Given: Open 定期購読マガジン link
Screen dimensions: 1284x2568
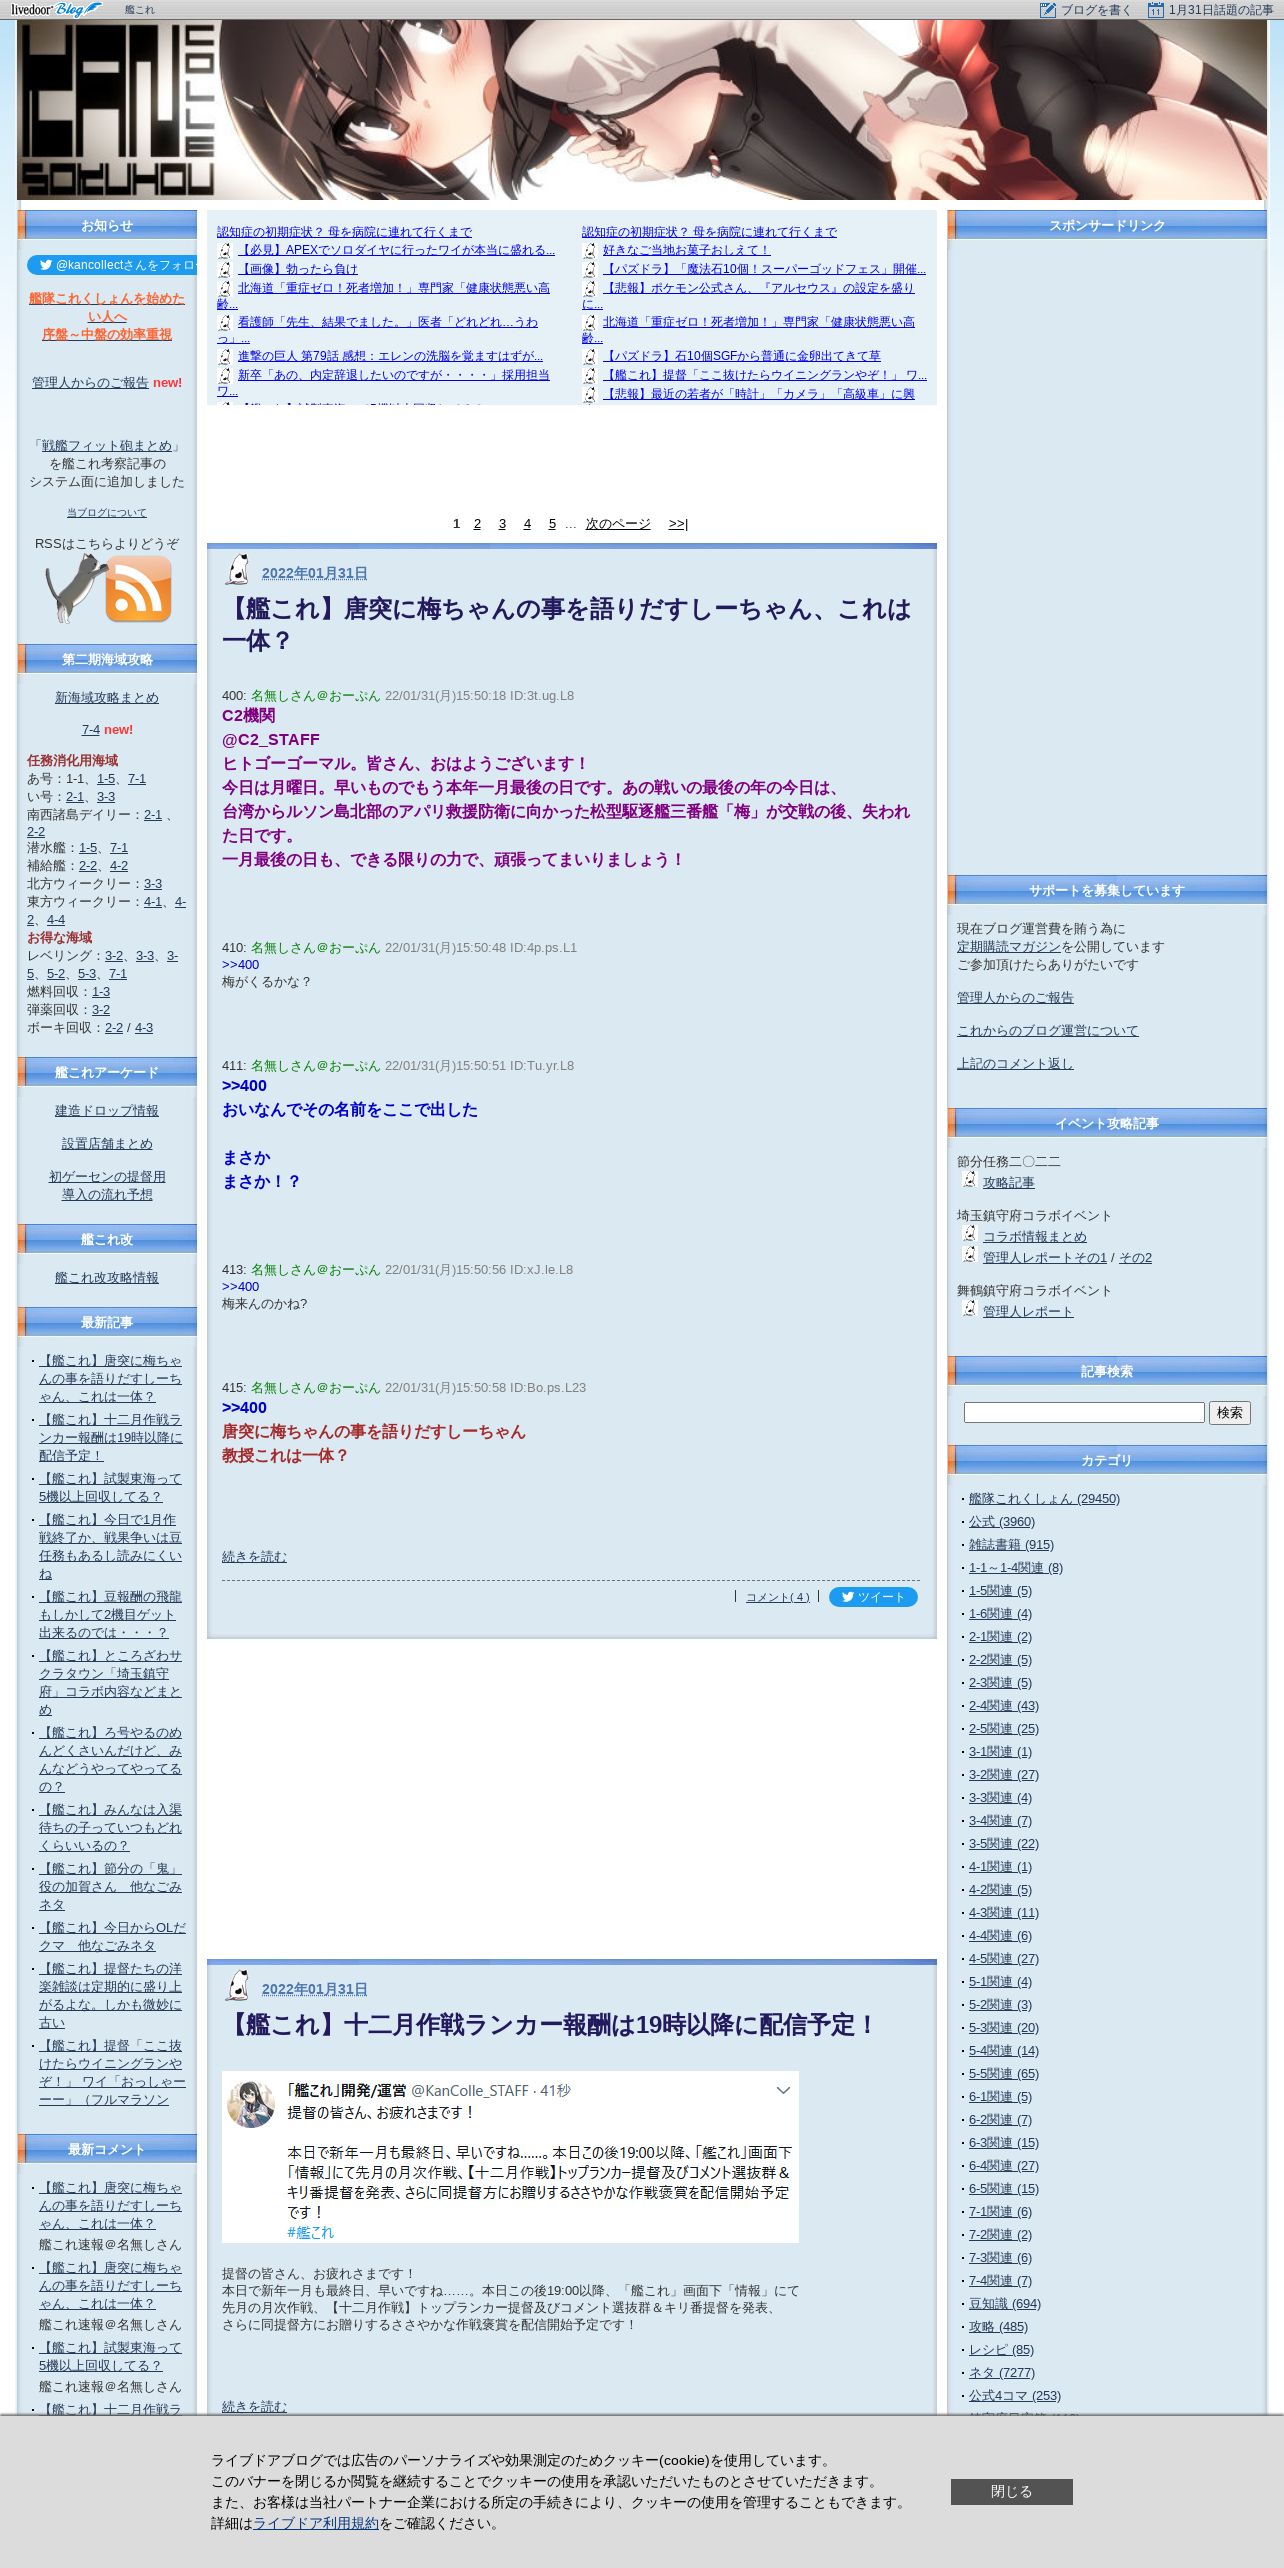Looking at the screenshot, I should point(1009,947).
